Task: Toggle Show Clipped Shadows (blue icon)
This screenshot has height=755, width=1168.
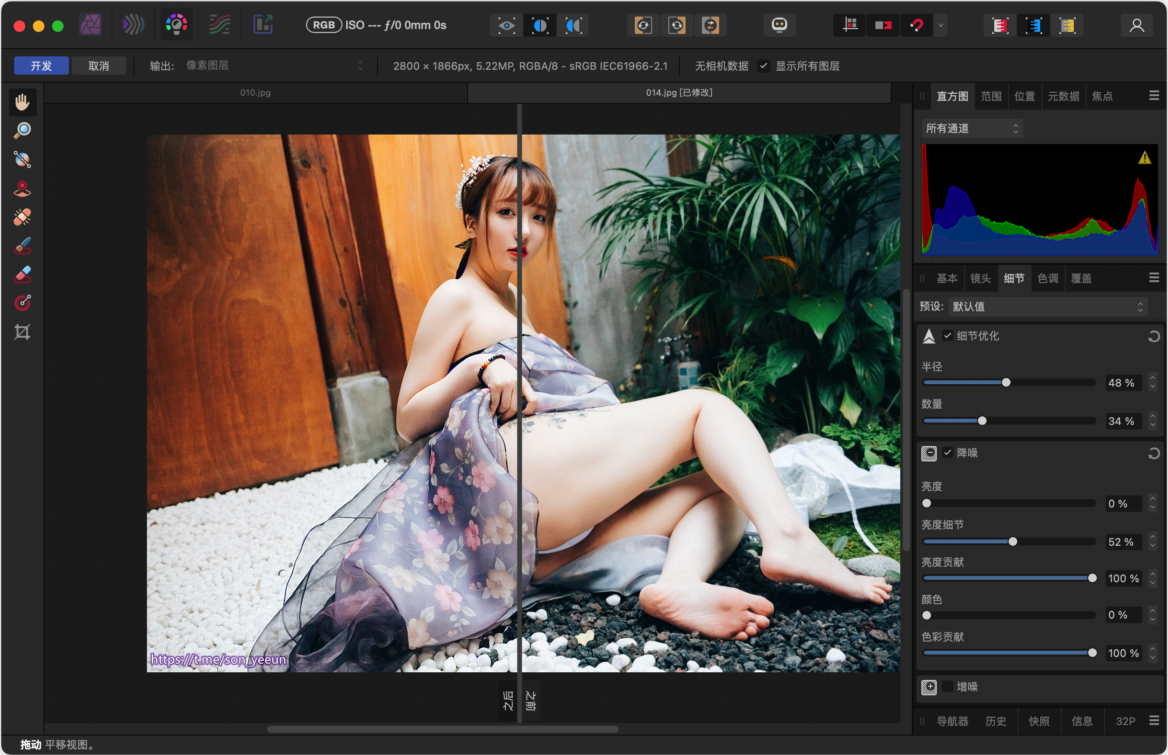Action: (x=1033, y=25)
